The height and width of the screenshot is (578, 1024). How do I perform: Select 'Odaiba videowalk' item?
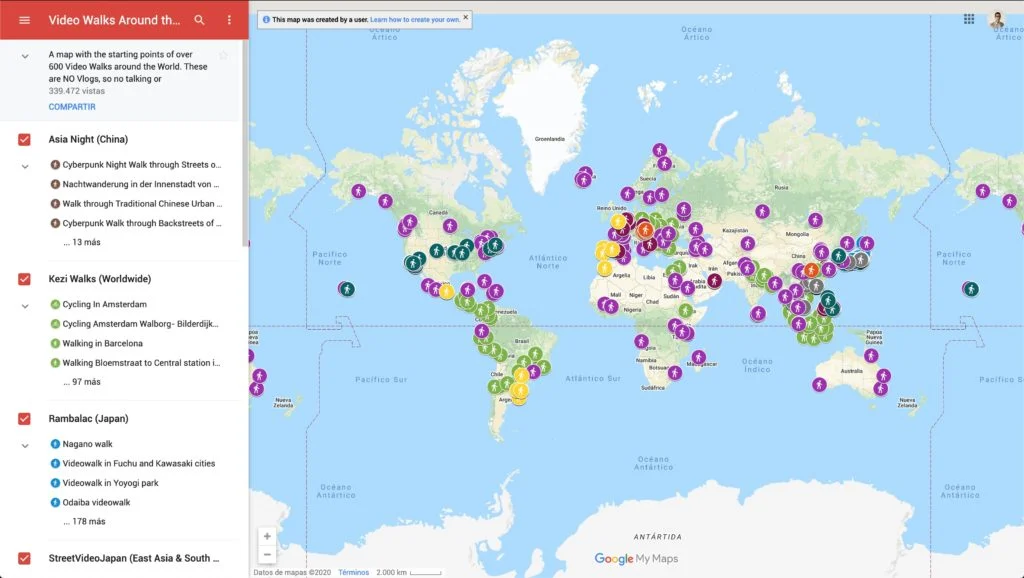91,503
